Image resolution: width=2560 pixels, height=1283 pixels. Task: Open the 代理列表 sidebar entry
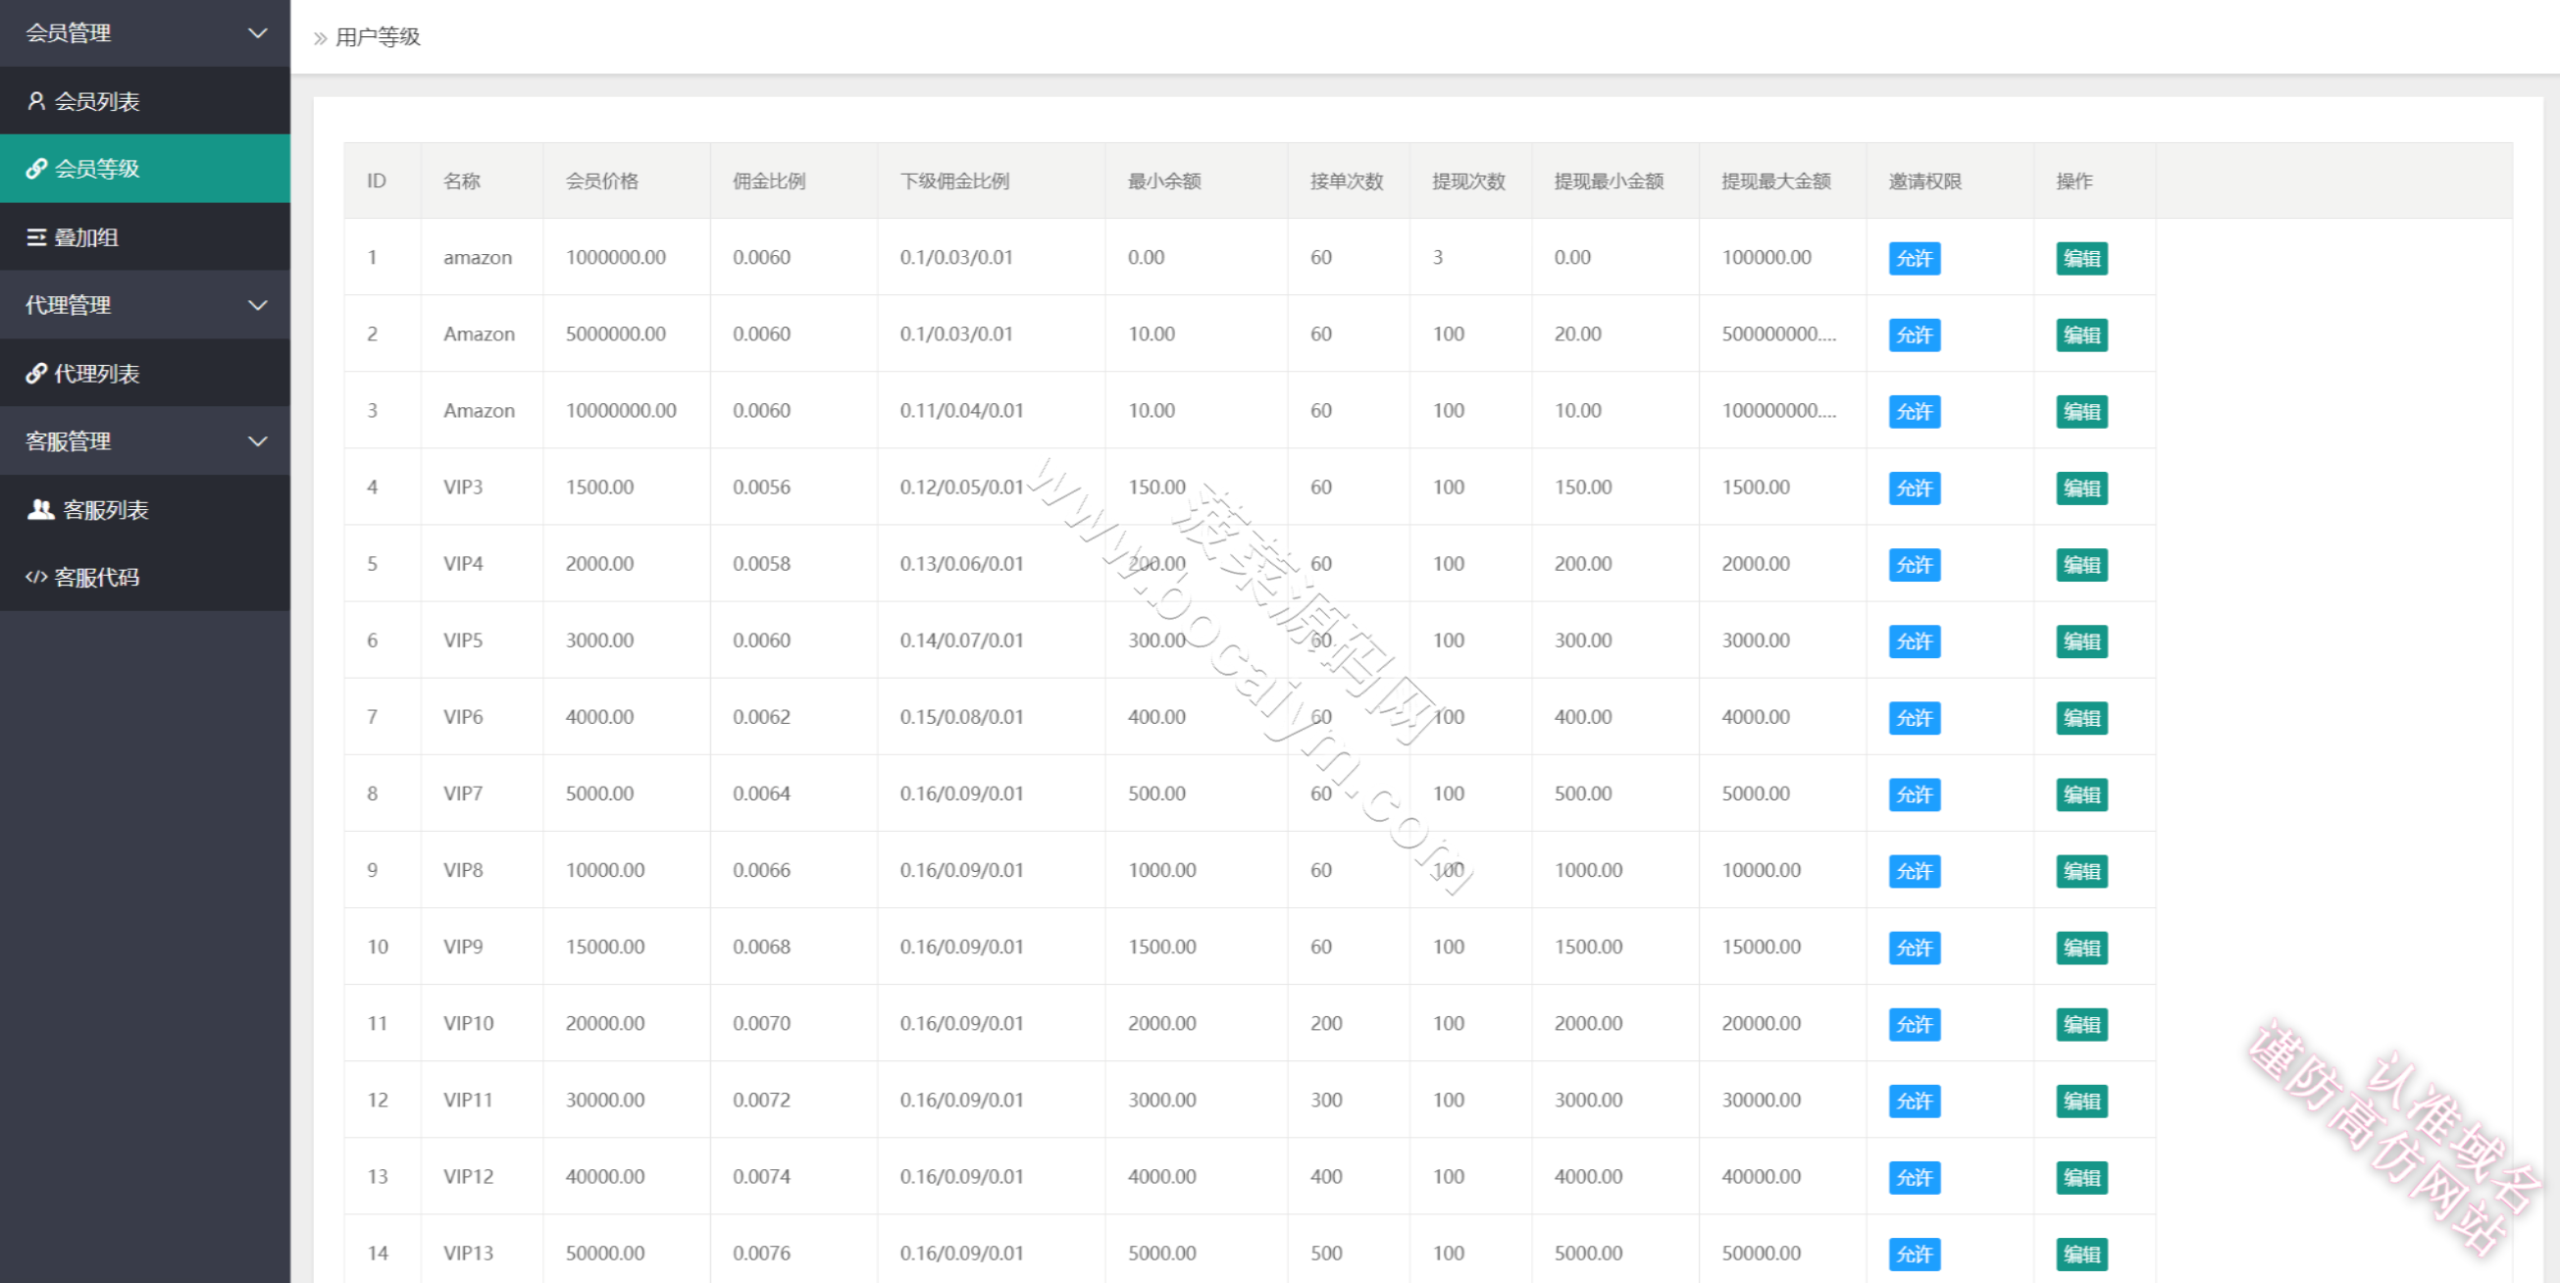(x=145, y=373)
